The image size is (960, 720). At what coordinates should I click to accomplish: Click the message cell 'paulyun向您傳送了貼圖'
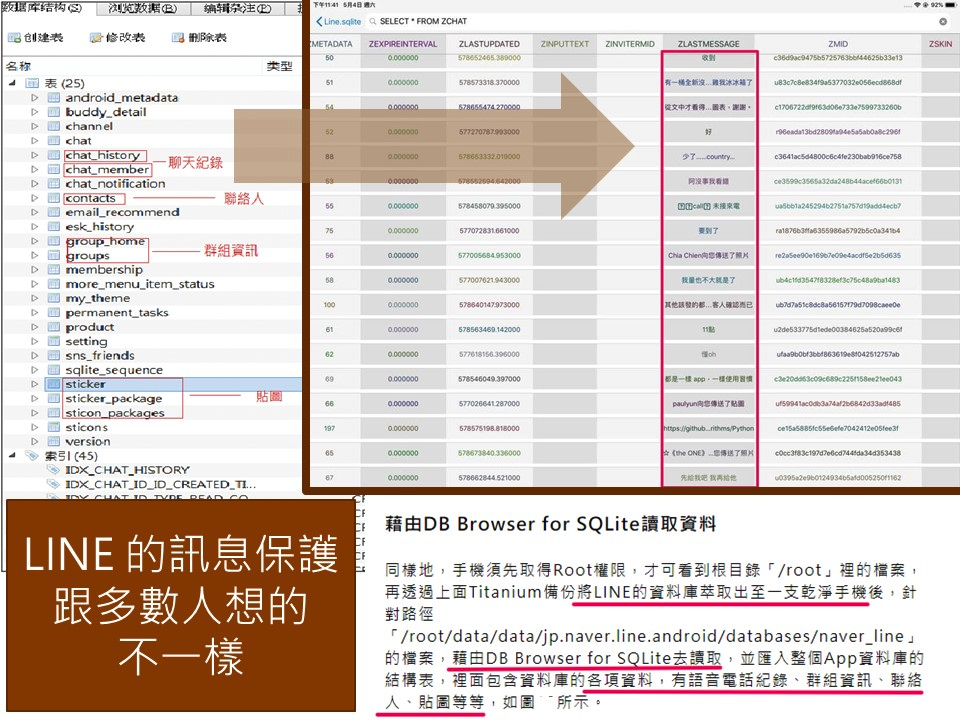708,403
